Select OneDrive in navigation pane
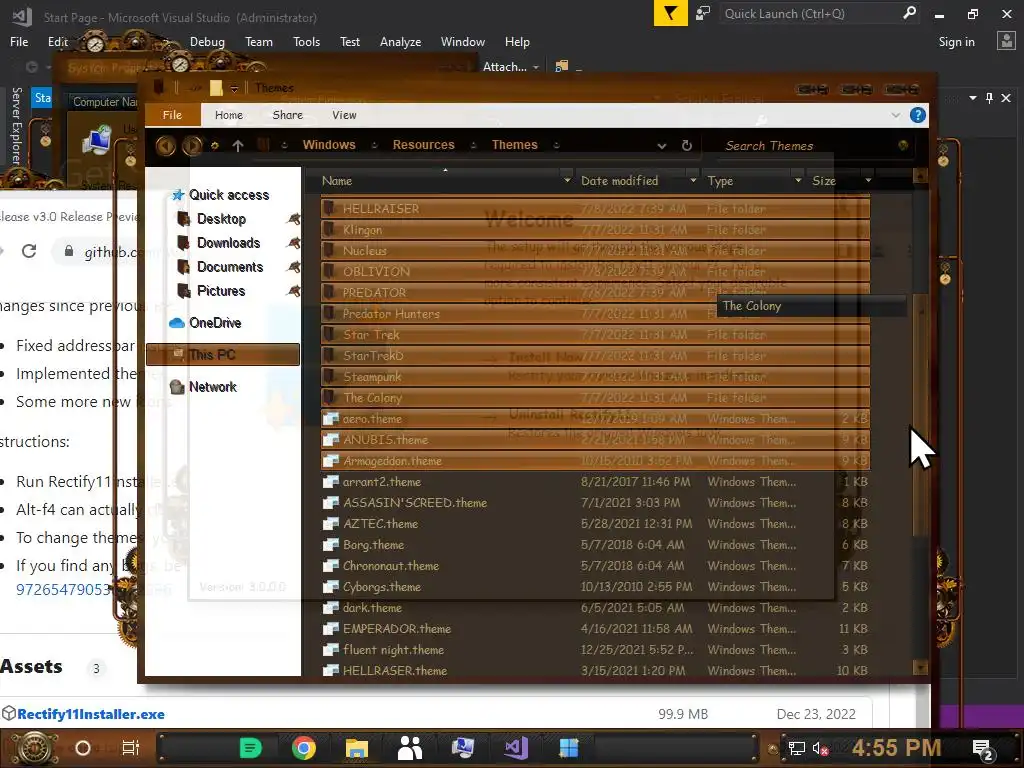1024x768 pixels. click(214, 323)
